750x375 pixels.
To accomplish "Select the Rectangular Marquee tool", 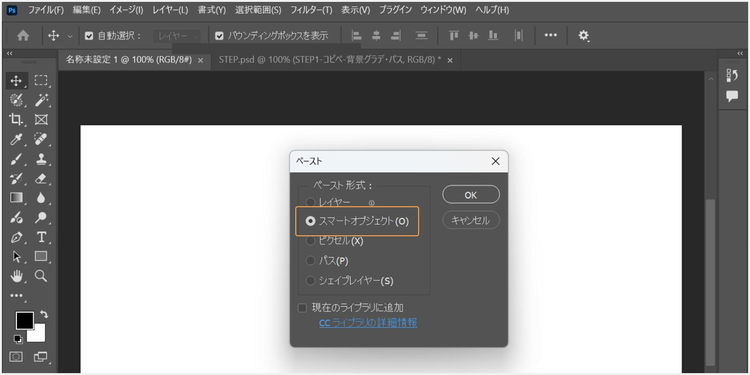I will (41, 81).
